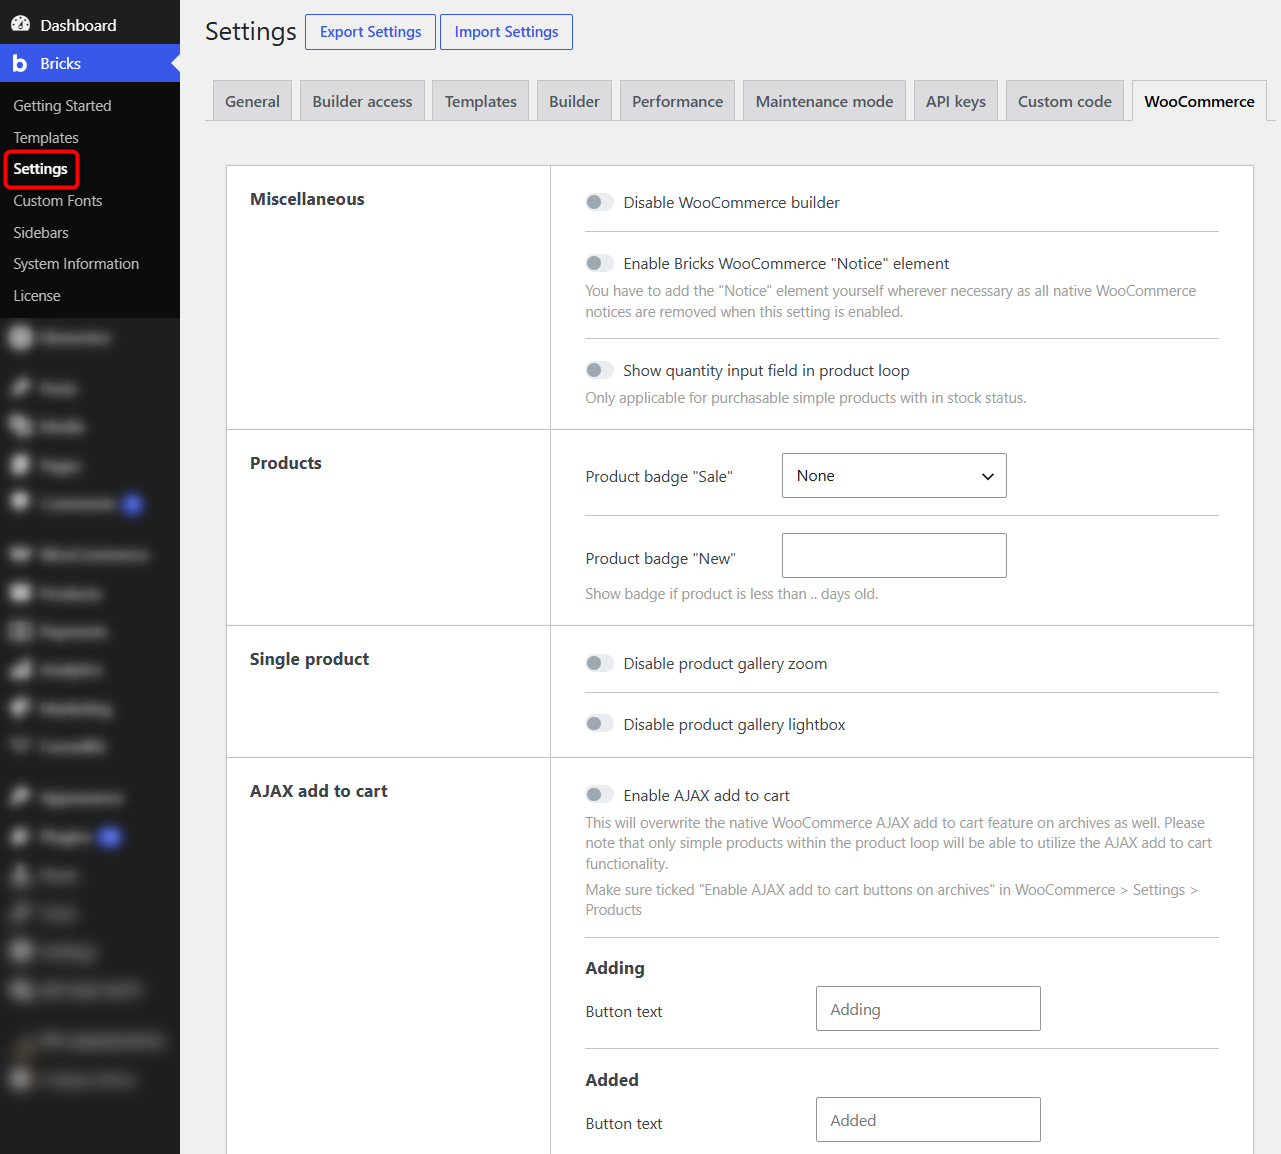Viewport: 1281px width, 1154px height.
Task: Toggle Disable WooCommerce builder switch
Action: [x=599, y=202]
